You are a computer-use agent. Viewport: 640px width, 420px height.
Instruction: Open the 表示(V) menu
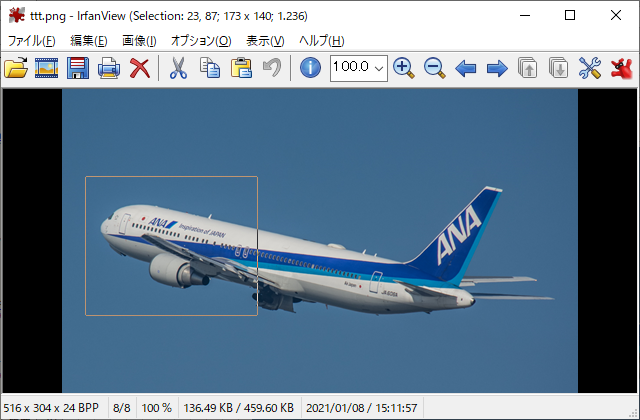pyautogui.click(x=265, y=41)
